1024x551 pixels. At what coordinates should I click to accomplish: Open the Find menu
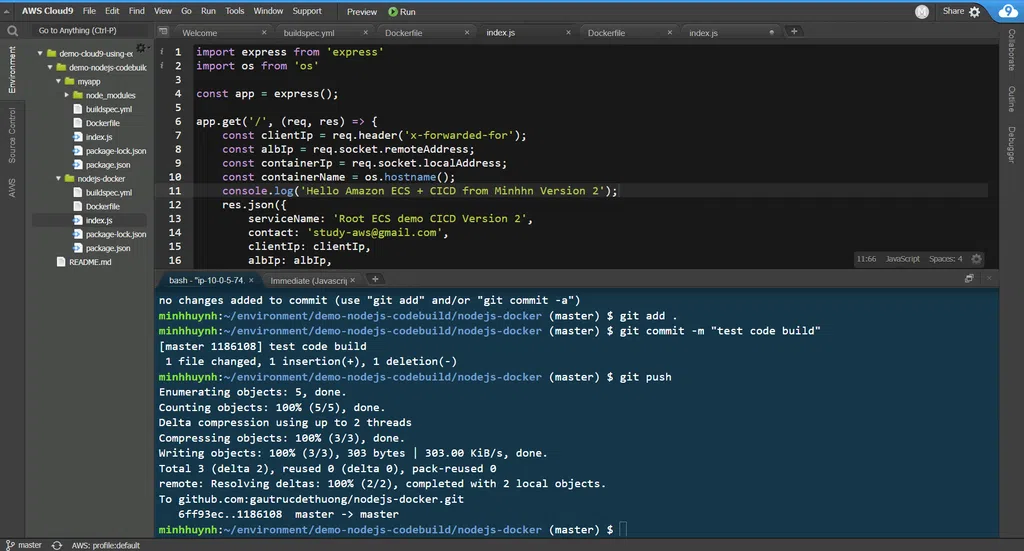point(136,11)
